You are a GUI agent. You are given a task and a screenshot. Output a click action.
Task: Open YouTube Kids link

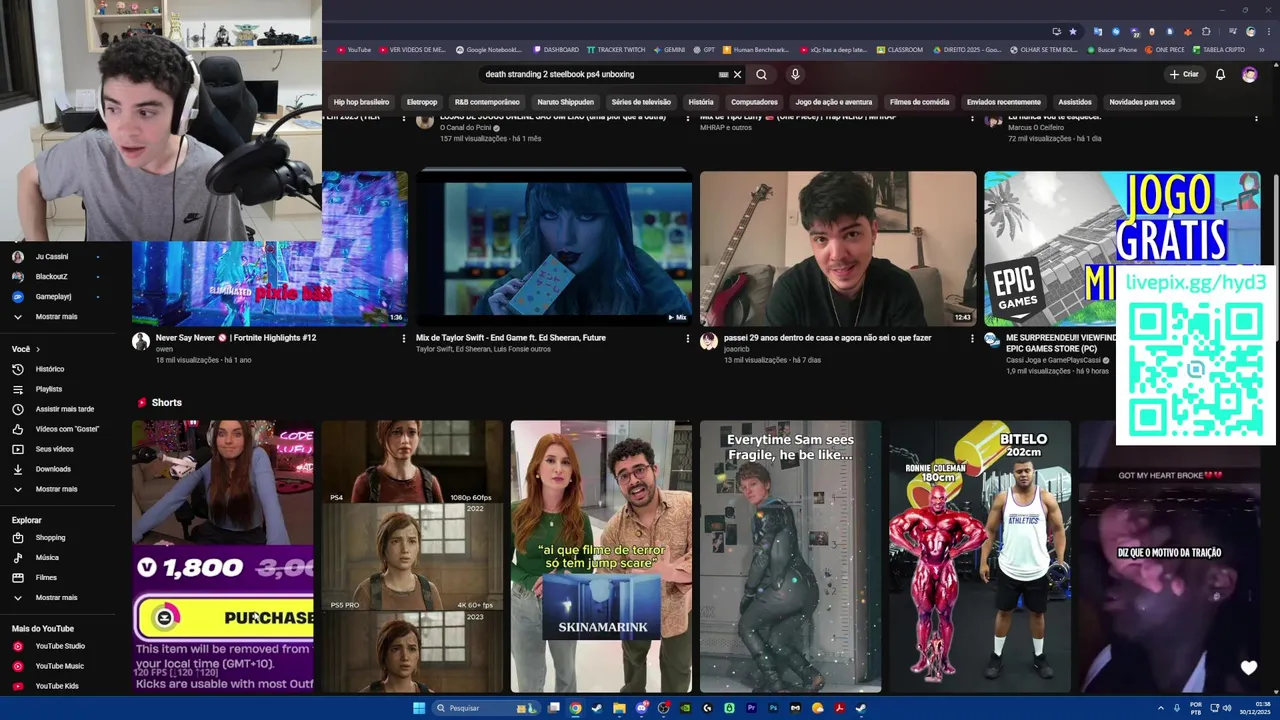(58, 686)
